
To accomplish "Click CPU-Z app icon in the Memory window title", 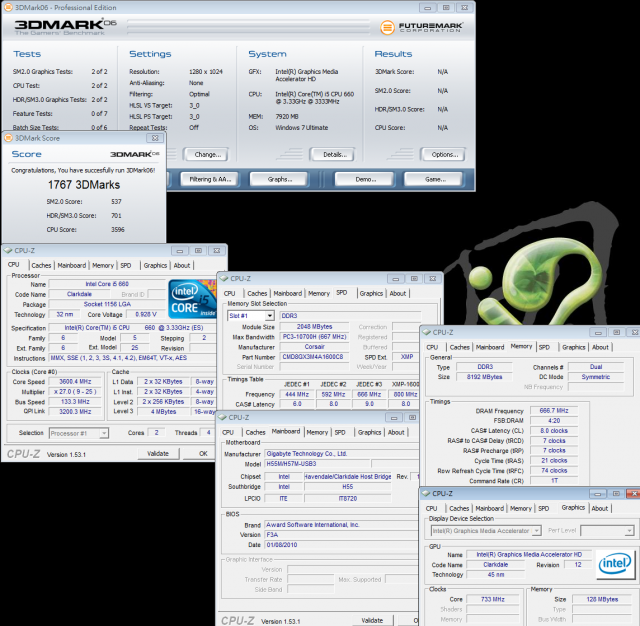I will (x=427, y=332).
